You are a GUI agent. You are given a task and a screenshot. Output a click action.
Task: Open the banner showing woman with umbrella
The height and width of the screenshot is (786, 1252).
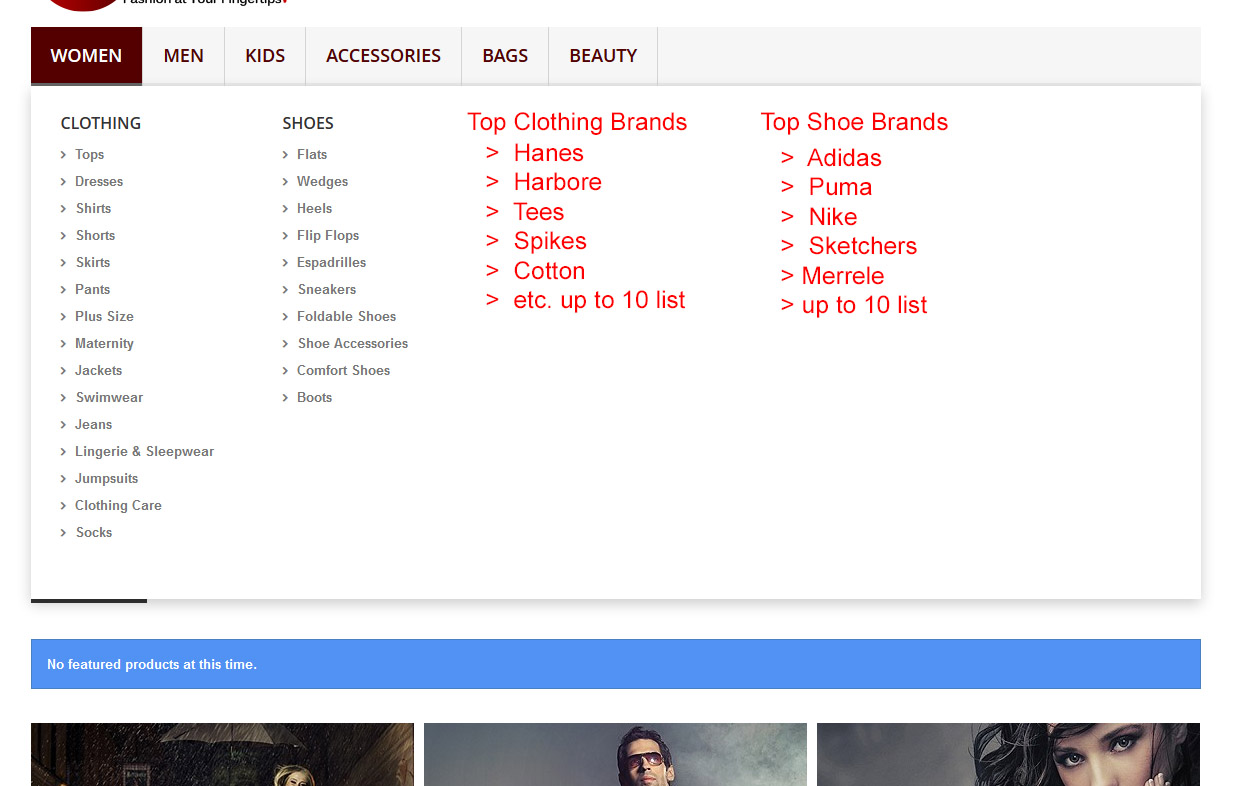pyautogui.click(x=222, y=754)
